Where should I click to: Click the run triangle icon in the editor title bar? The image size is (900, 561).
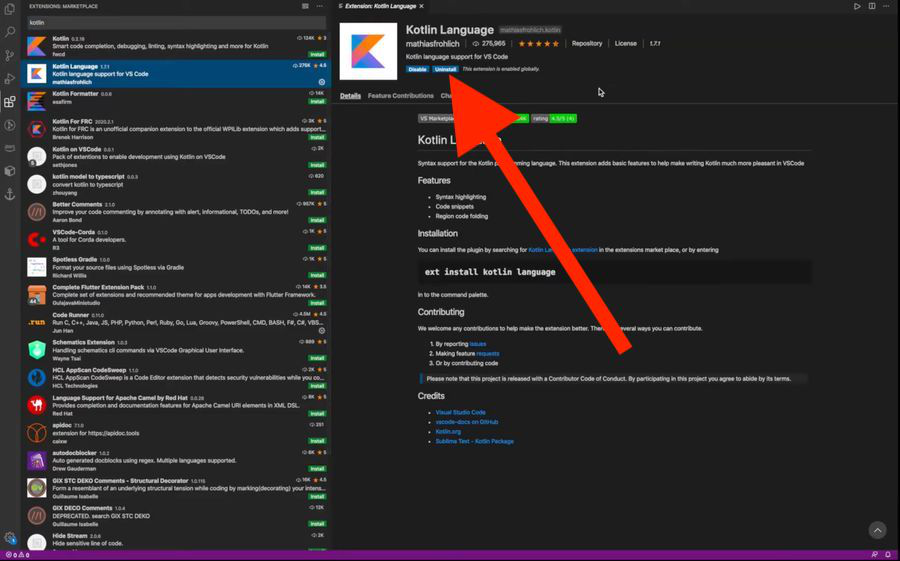click(857, 6)
